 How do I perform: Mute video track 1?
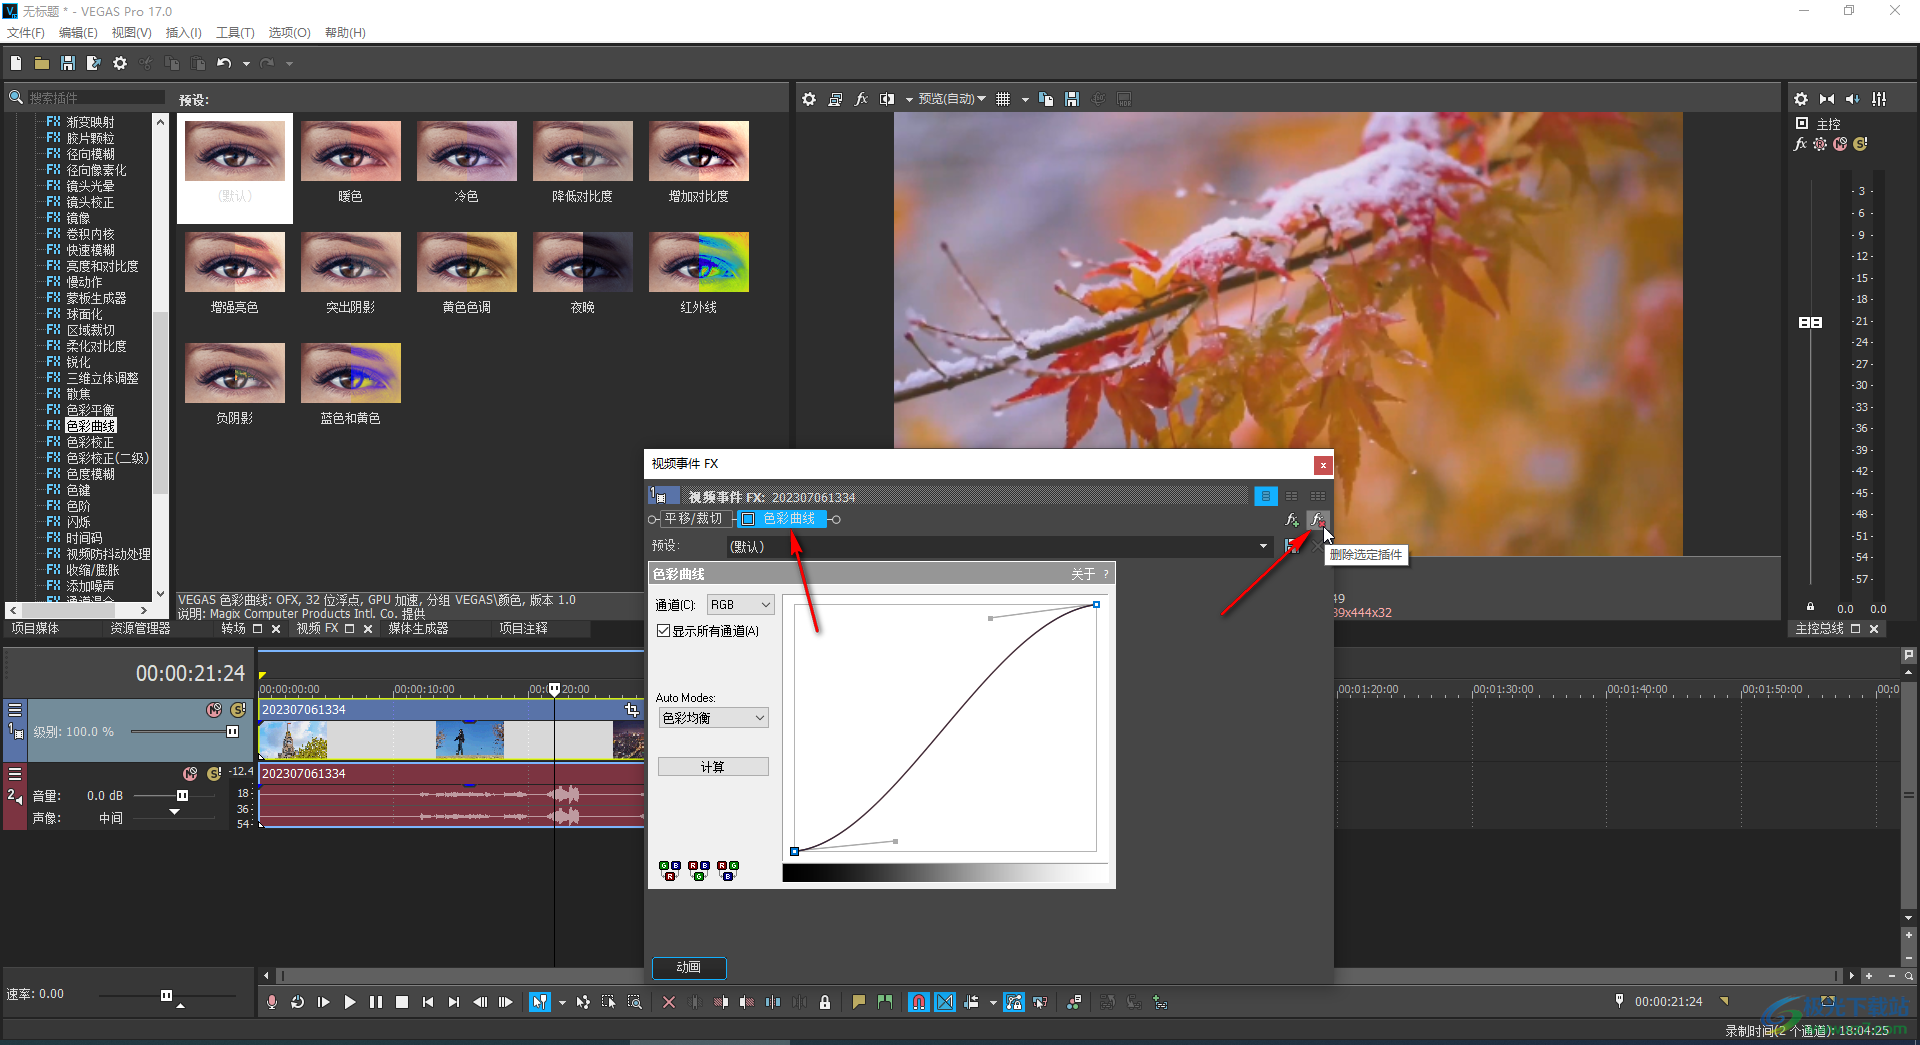click(x=214, y=710)
